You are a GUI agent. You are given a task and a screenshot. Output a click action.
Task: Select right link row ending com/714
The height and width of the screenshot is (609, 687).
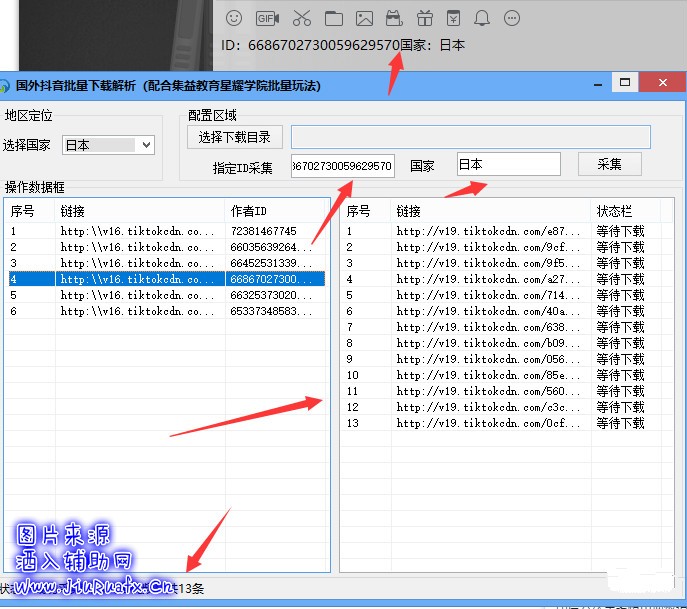tap(506, 295)
